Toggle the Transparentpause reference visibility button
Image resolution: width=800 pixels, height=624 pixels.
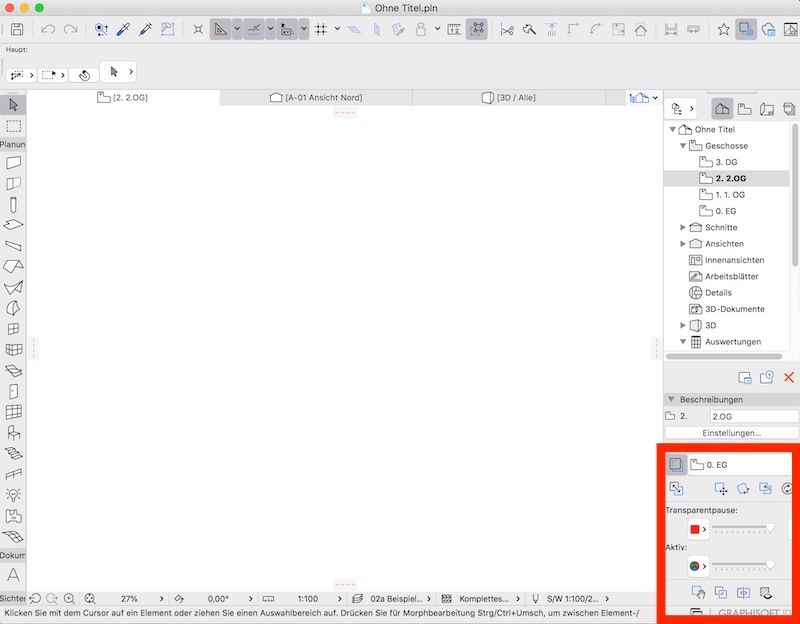678,464
